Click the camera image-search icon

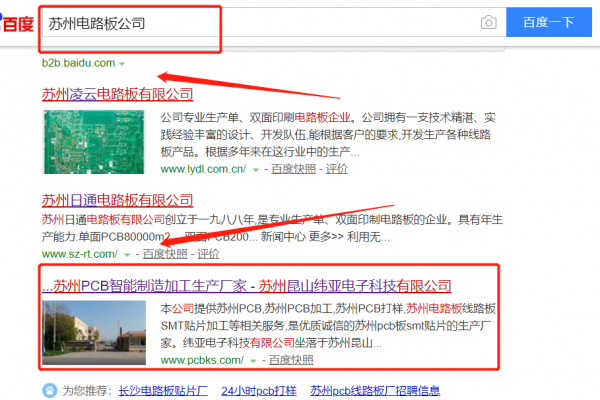tap(488, 23)
